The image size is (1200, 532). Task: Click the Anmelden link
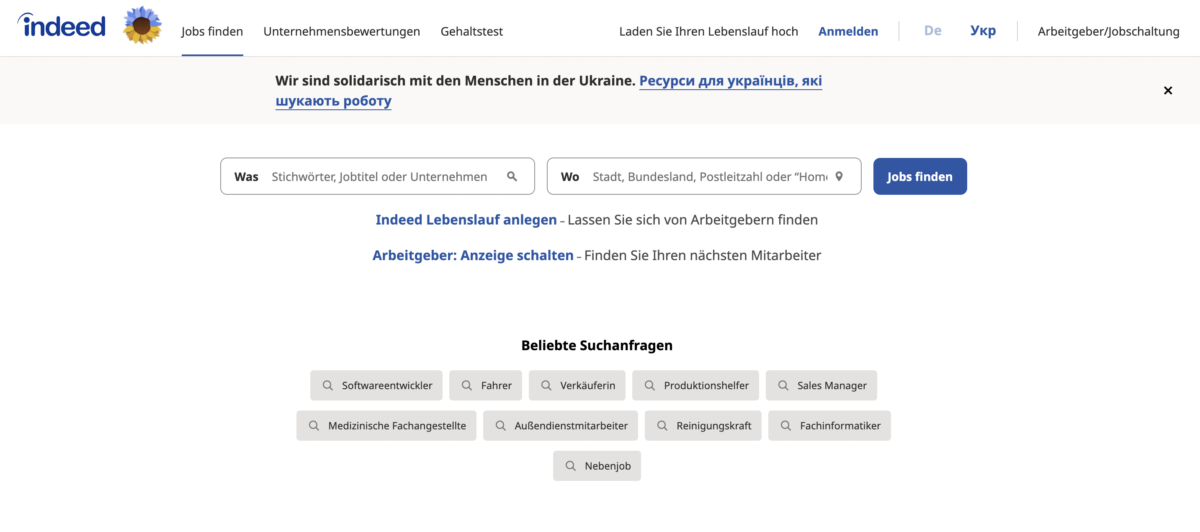point(848,31)
